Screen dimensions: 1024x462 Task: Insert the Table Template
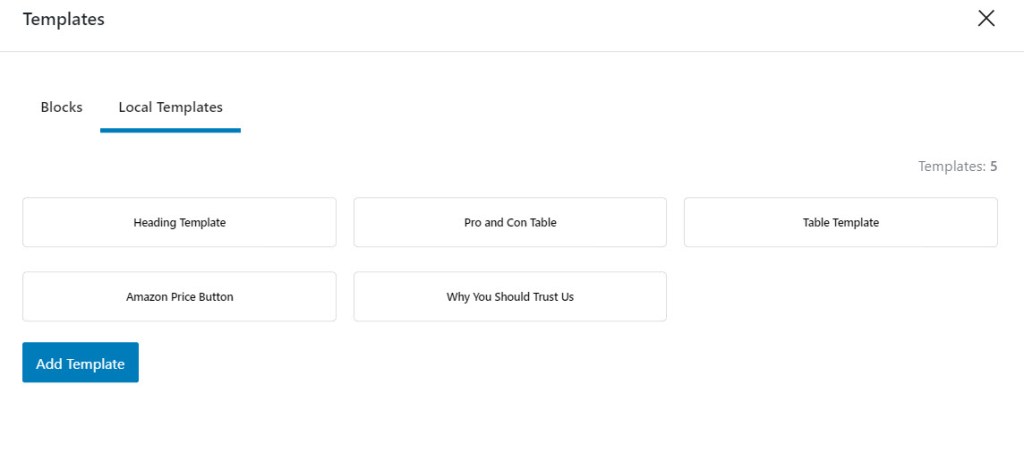(x=840, y=222)
